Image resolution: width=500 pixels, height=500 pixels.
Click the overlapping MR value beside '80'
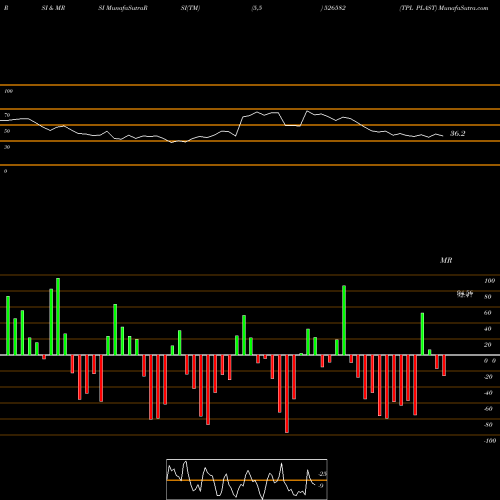465,294
